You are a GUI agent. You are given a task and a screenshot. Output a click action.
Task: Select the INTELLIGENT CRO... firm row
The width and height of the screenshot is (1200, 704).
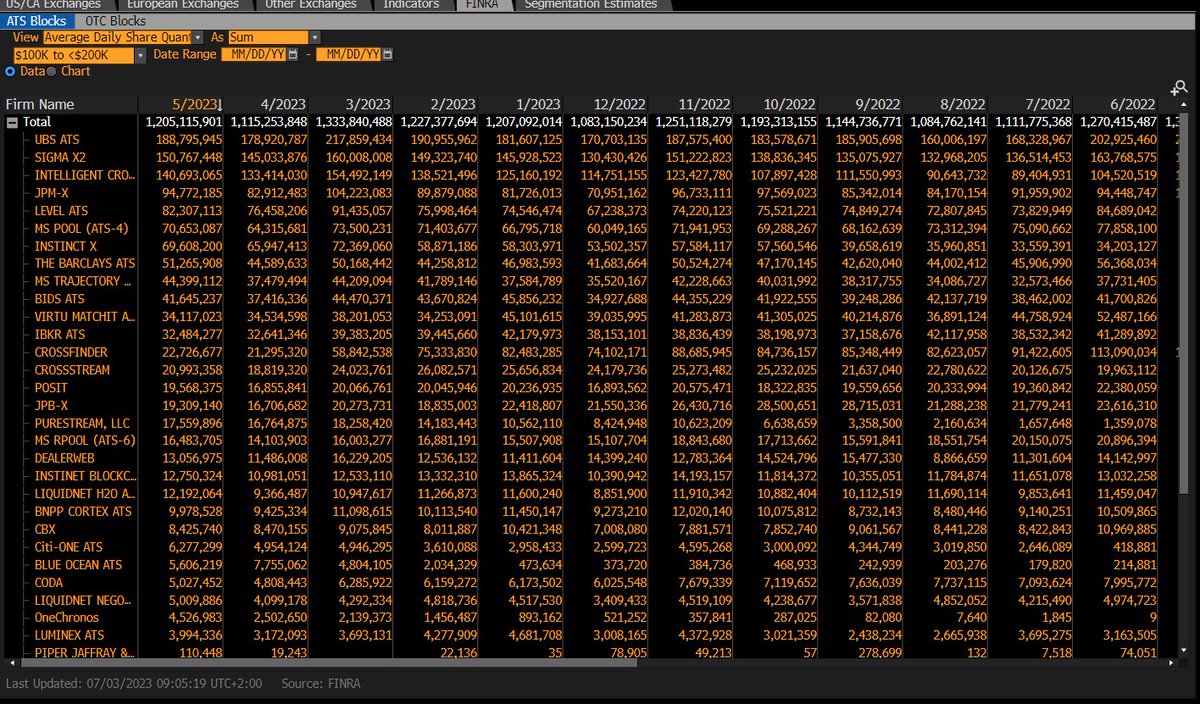click(x=84, y=175)
